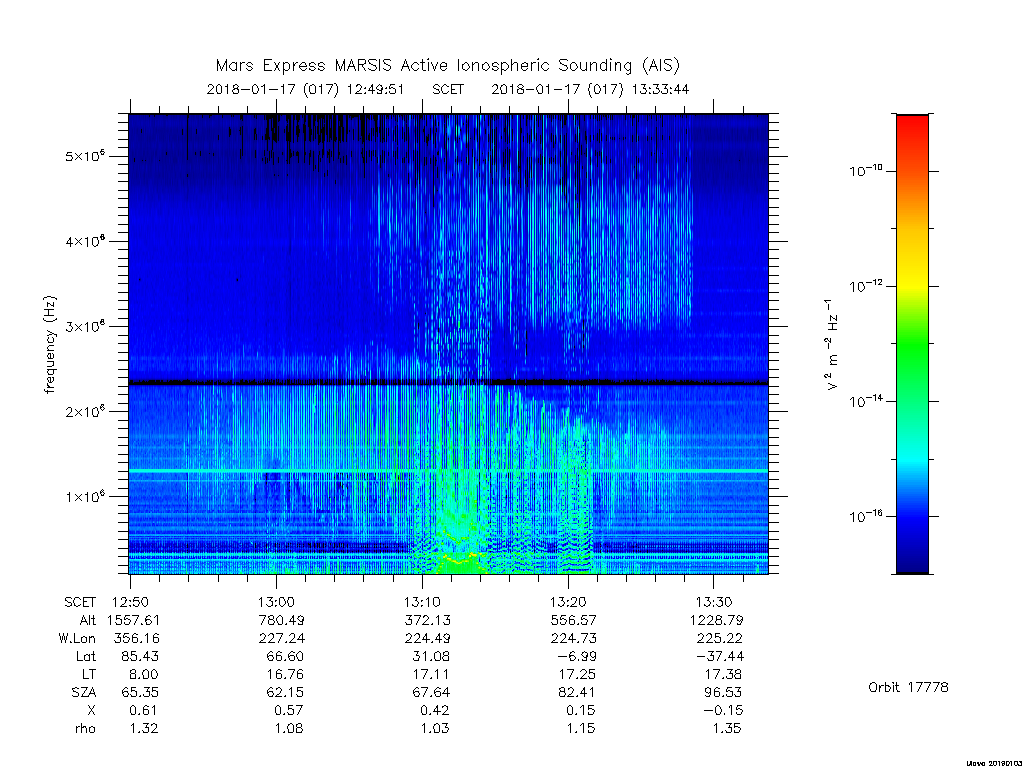Image resolution: width=1024 pixels, height=768 pixels.
Task: Select the 13:20 time tick label
Action: [x=568, y=601]
